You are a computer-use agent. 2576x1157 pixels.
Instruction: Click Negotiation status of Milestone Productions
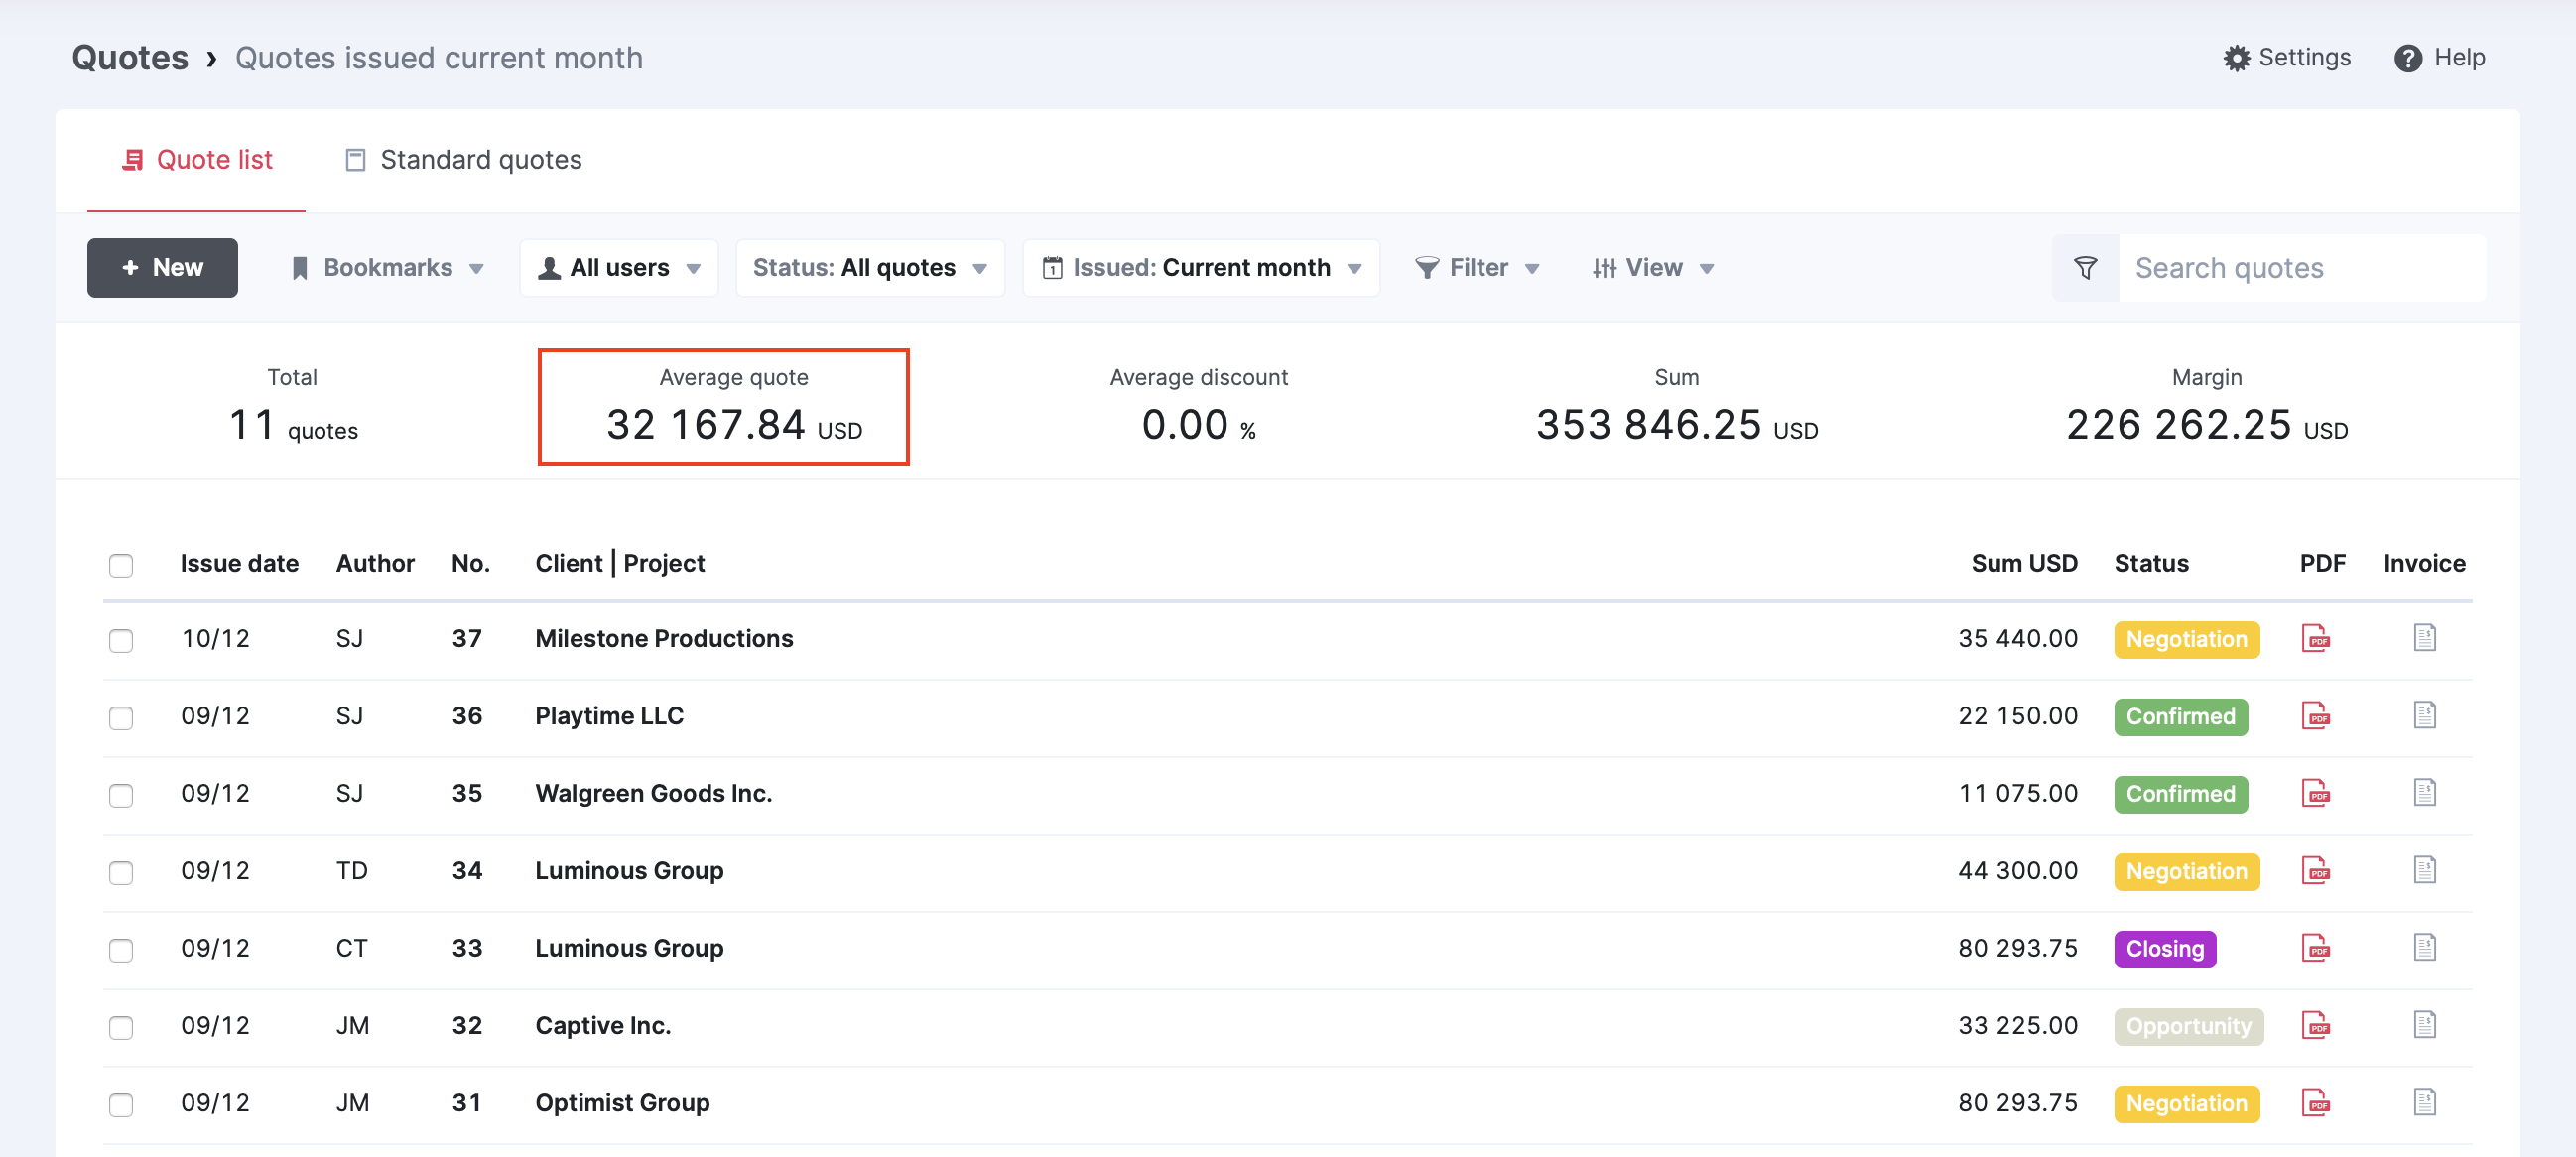(2186, 639)
